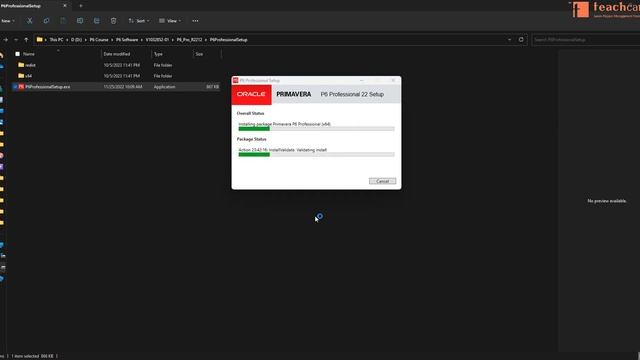Viewport: 640px width, 360px height.
Task: Navigate to P6 Software breadcrumb
Action: point(127,40)
